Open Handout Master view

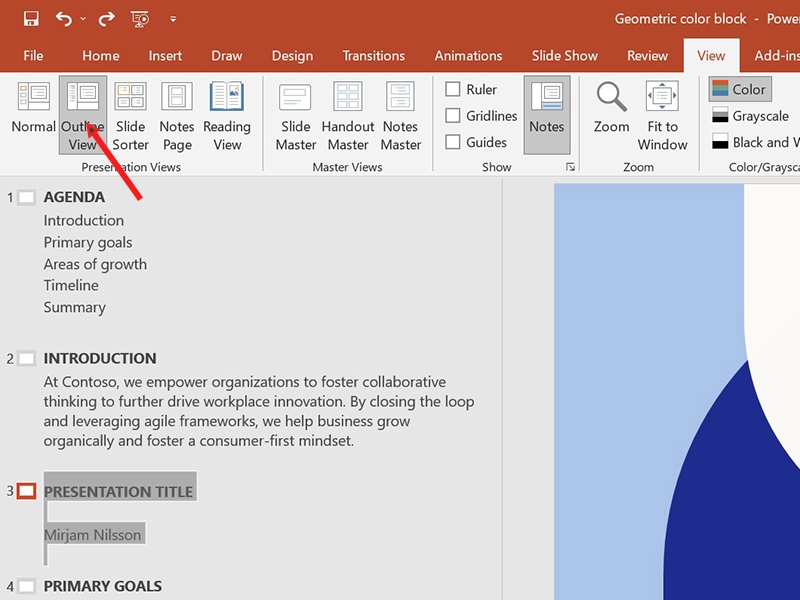pyautogui.click(x=347, y=116)
